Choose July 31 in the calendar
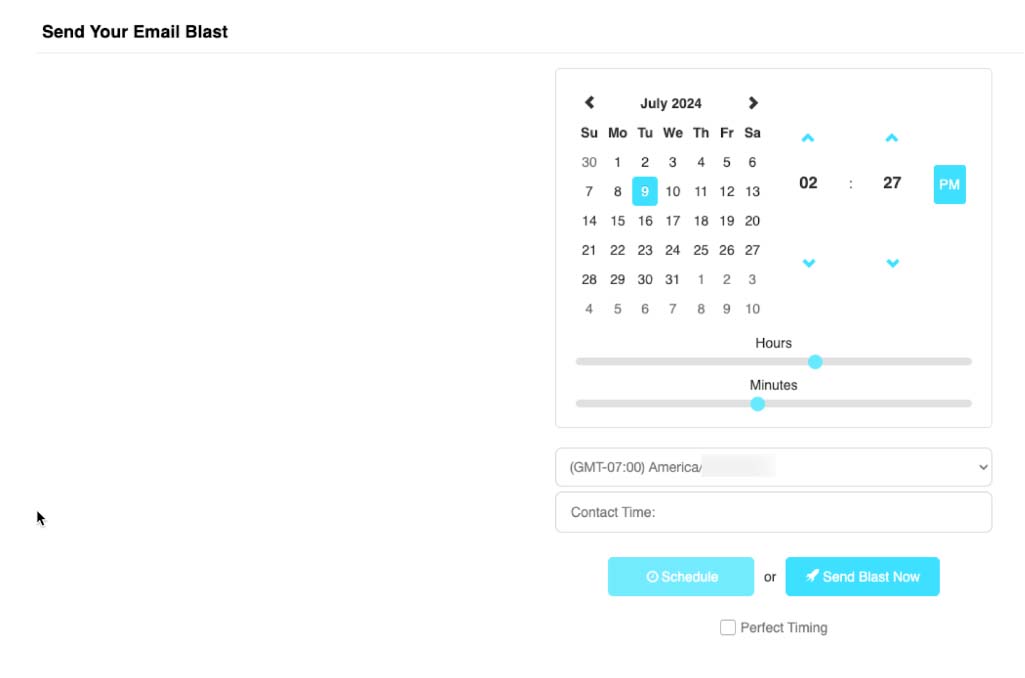 tap(672, 279)
